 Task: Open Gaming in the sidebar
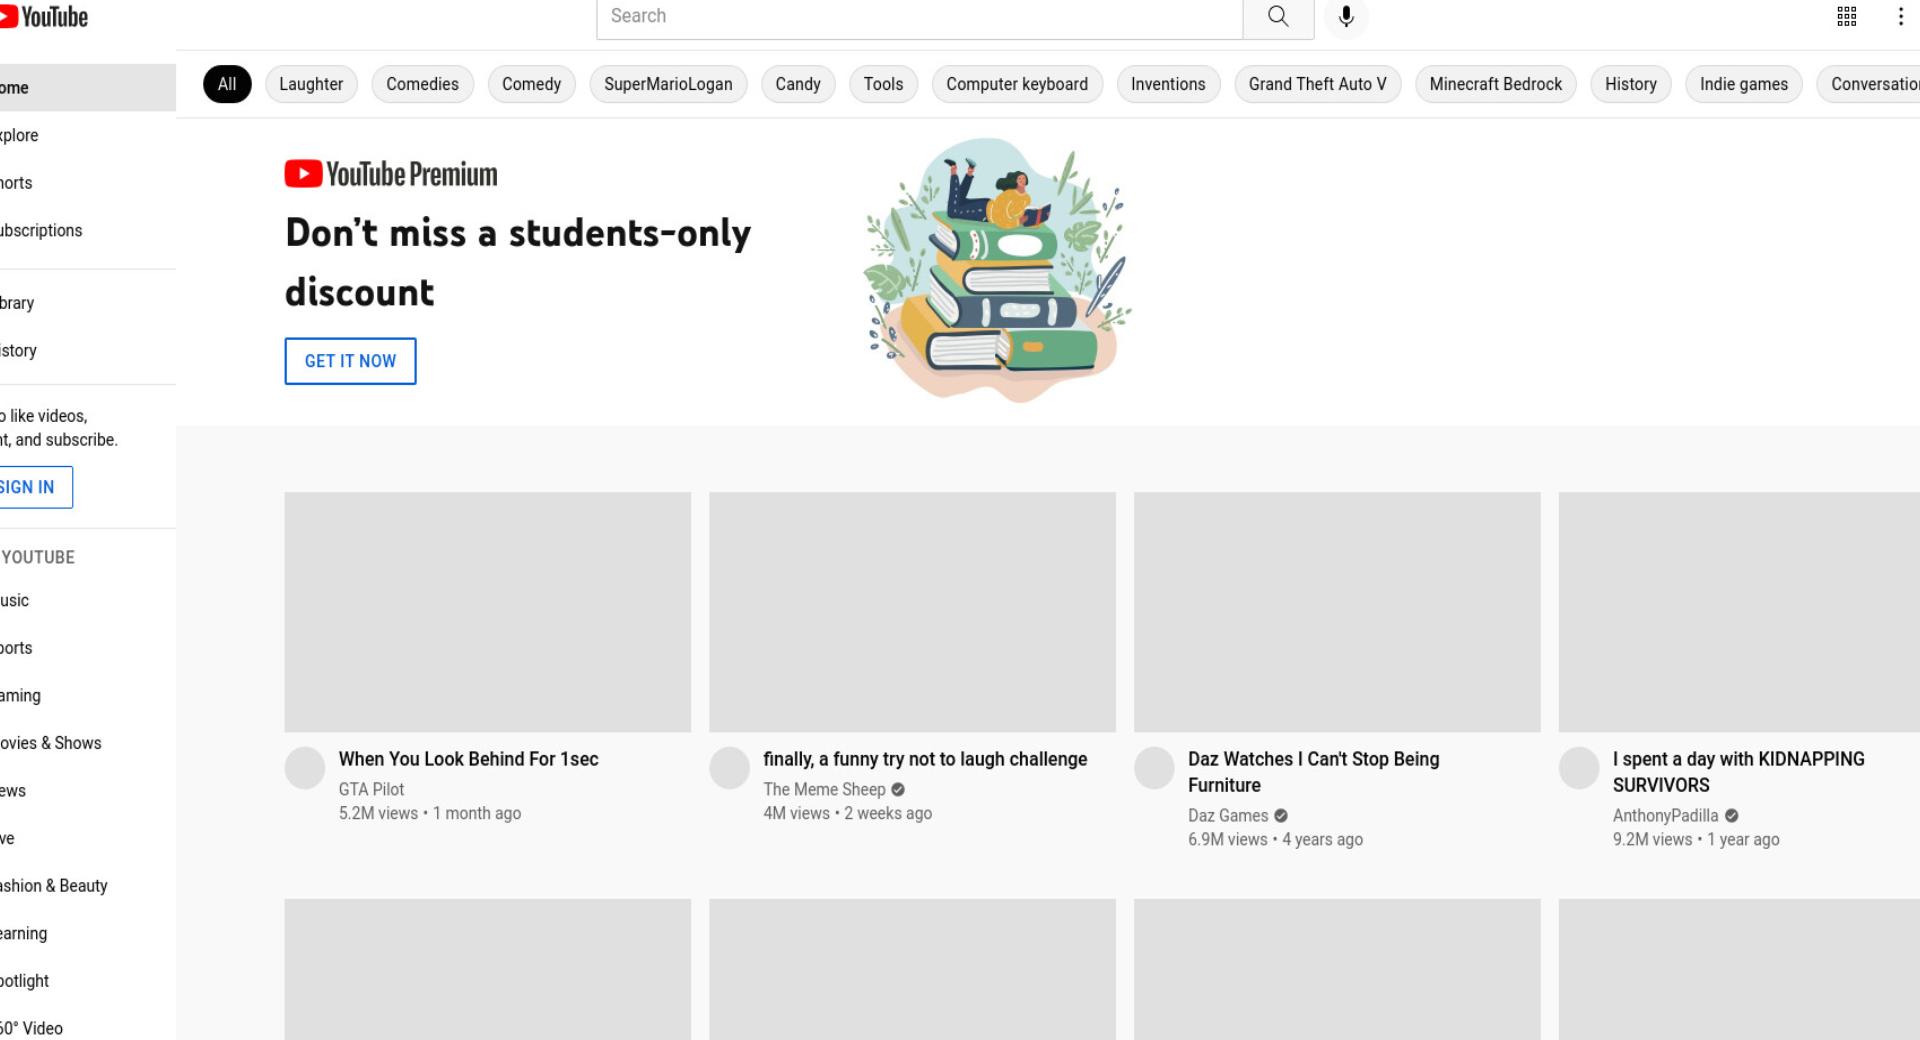tap(88, 695)
